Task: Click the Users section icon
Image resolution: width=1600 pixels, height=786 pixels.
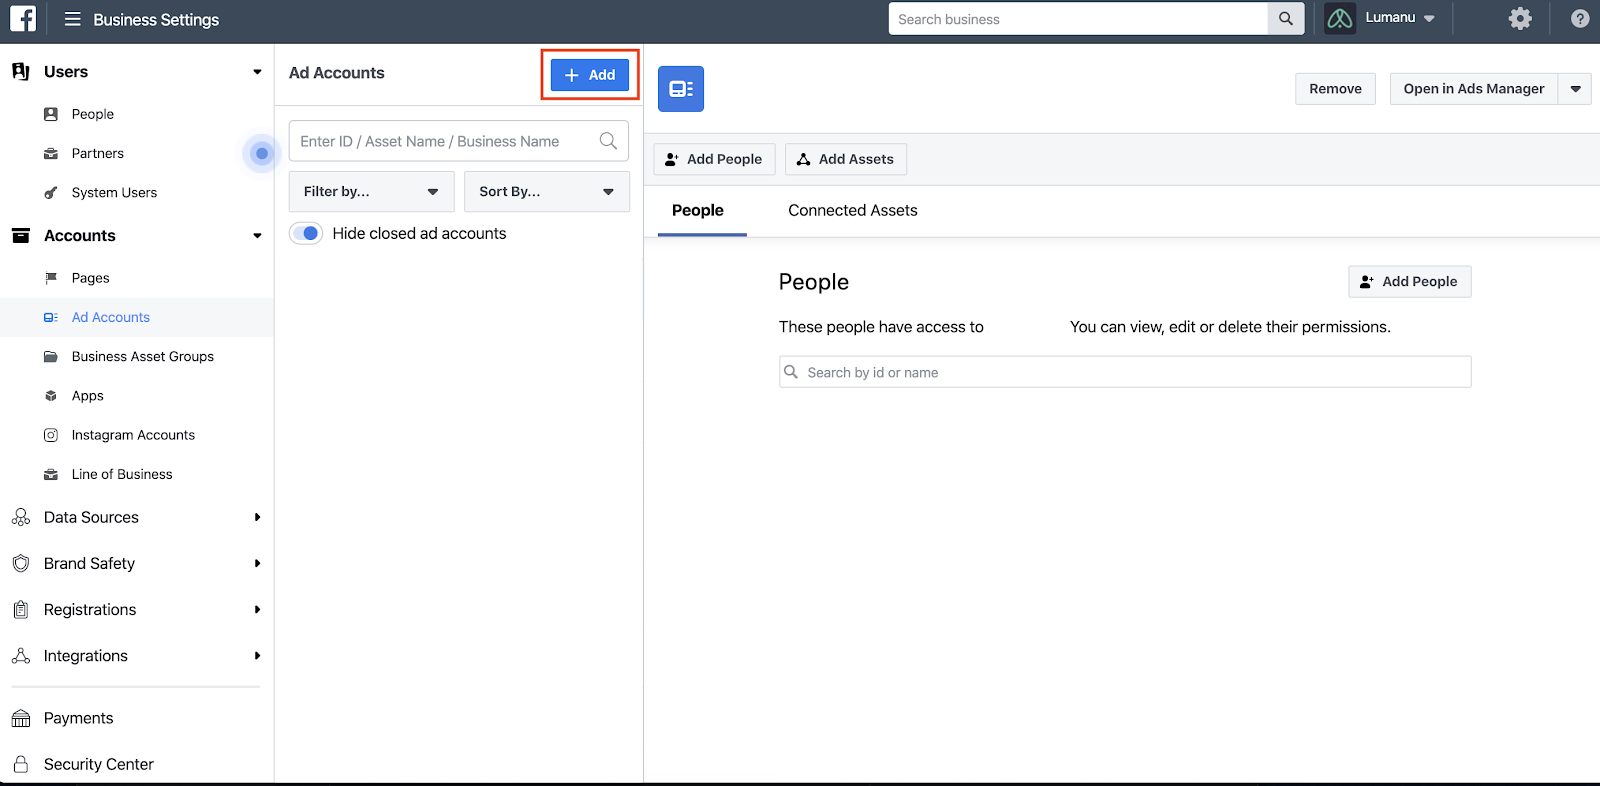Action: 21,72
